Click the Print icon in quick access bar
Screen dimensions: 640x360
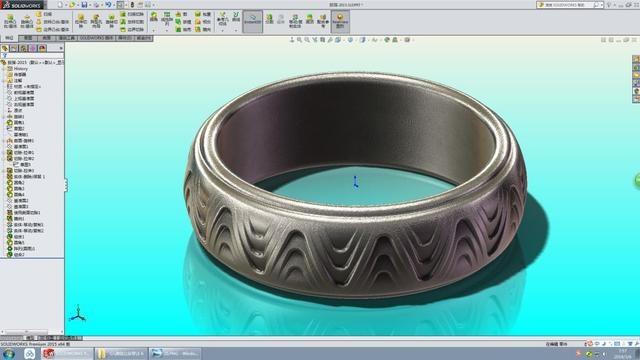point(96,5)
